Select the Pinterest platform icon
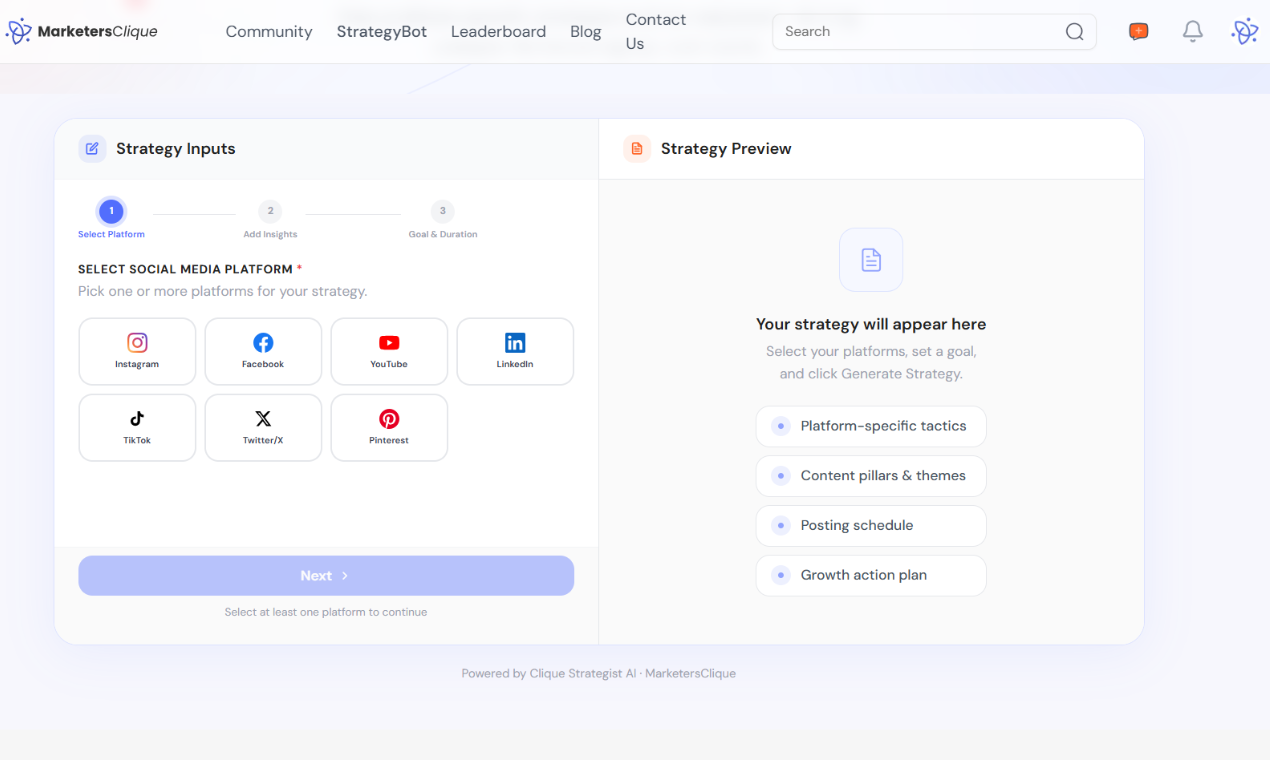1270x760 pixels. click(x=389, y=427)
